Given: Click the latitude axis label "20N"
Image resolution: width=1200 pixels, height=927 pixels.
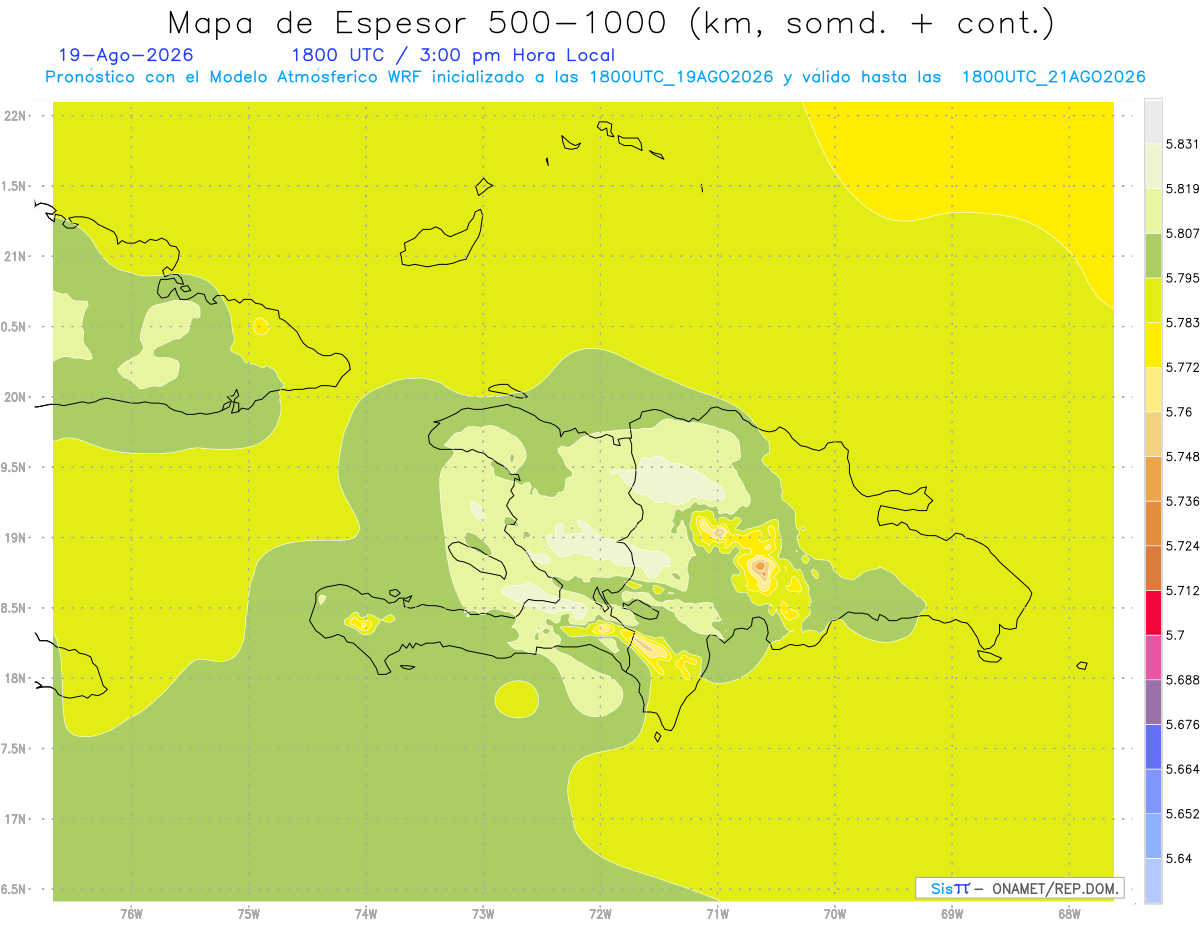Looking at the screenshot, I should (x=14, y=397).
